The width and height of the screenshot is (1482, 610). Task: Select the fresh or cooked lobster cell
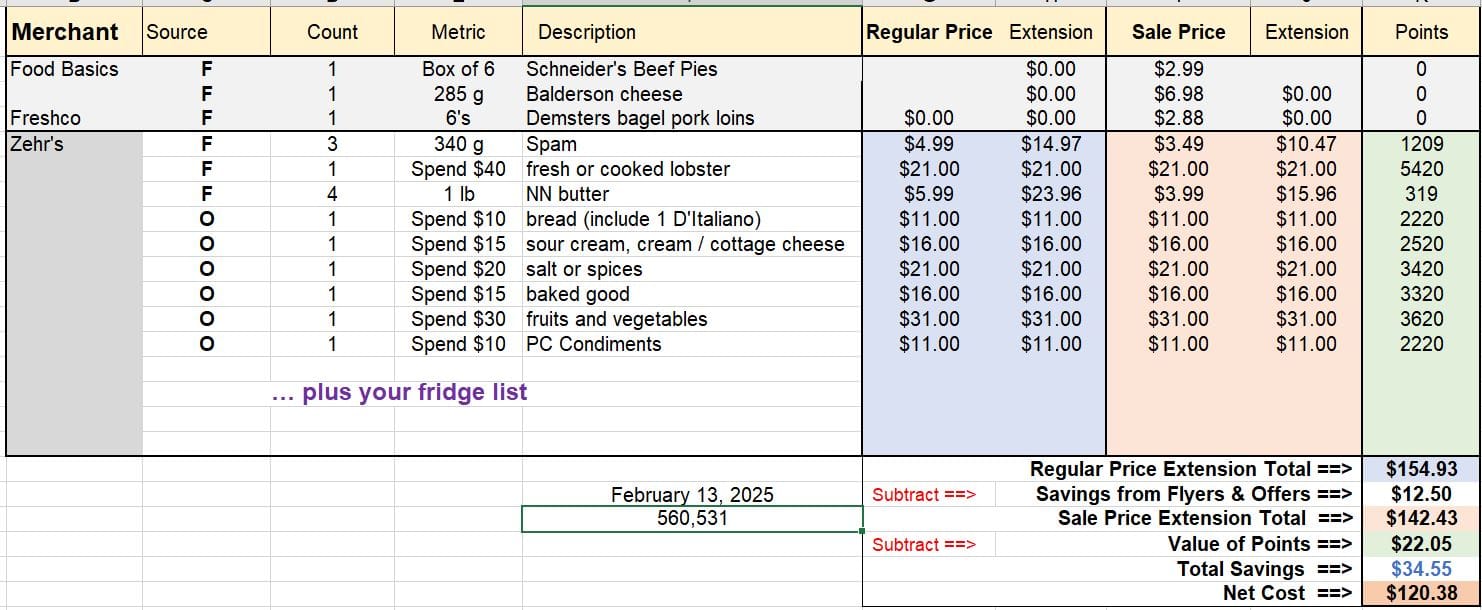pyautogui.click(x=692, y=169)
